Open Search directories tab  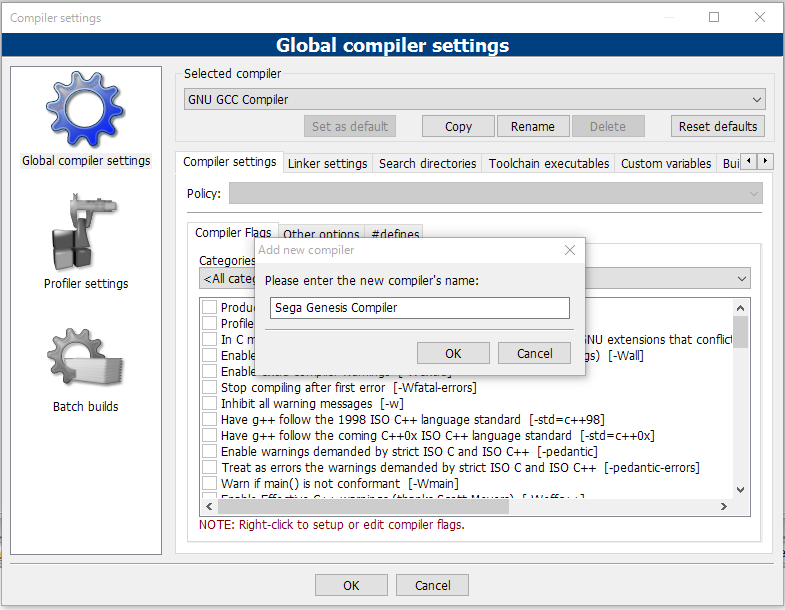tap(427, 164)
